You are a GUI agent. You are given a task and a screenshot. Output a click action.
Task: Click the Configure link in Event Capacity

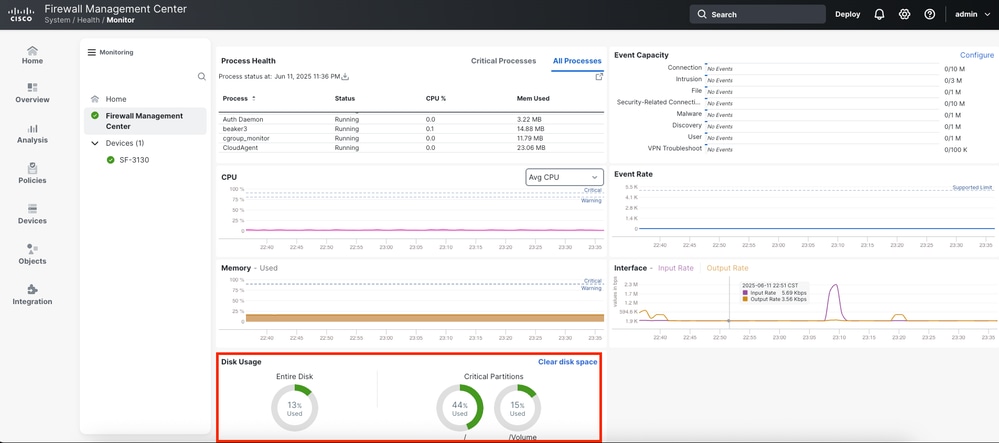point(977,55)
